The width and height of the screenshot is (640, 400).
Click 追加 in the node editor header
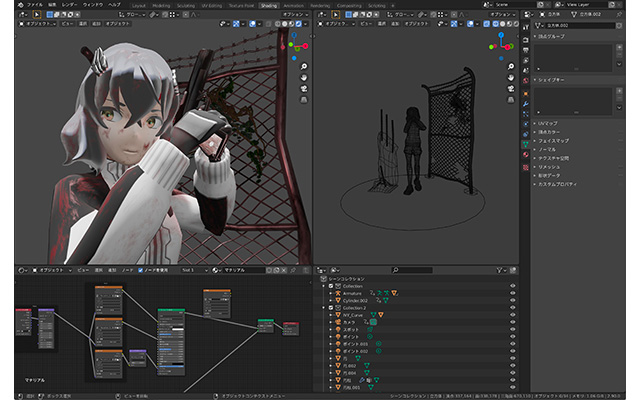112,270
